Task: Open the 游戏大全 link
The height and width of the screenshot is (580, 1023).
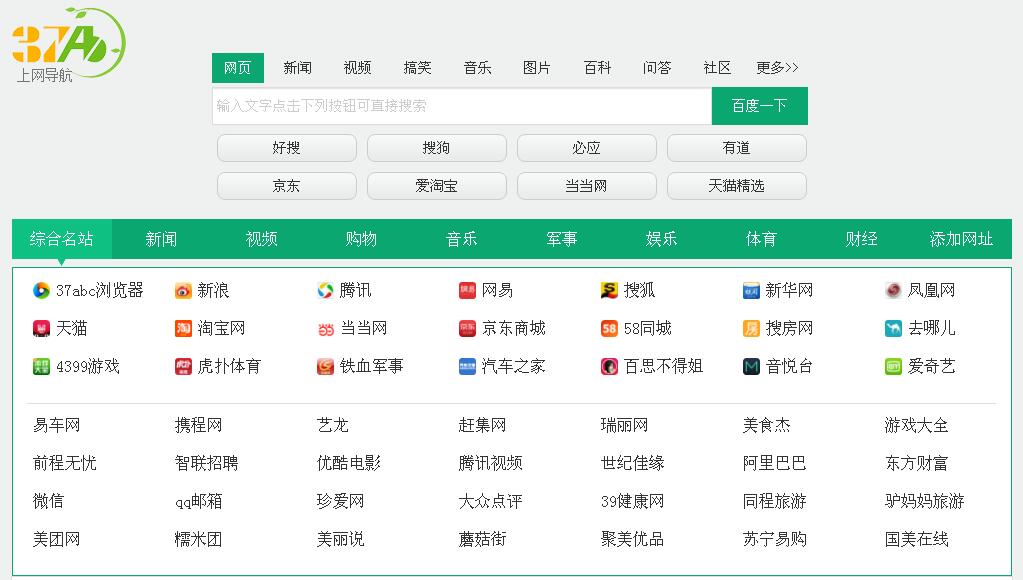Action: click(917, 425)
